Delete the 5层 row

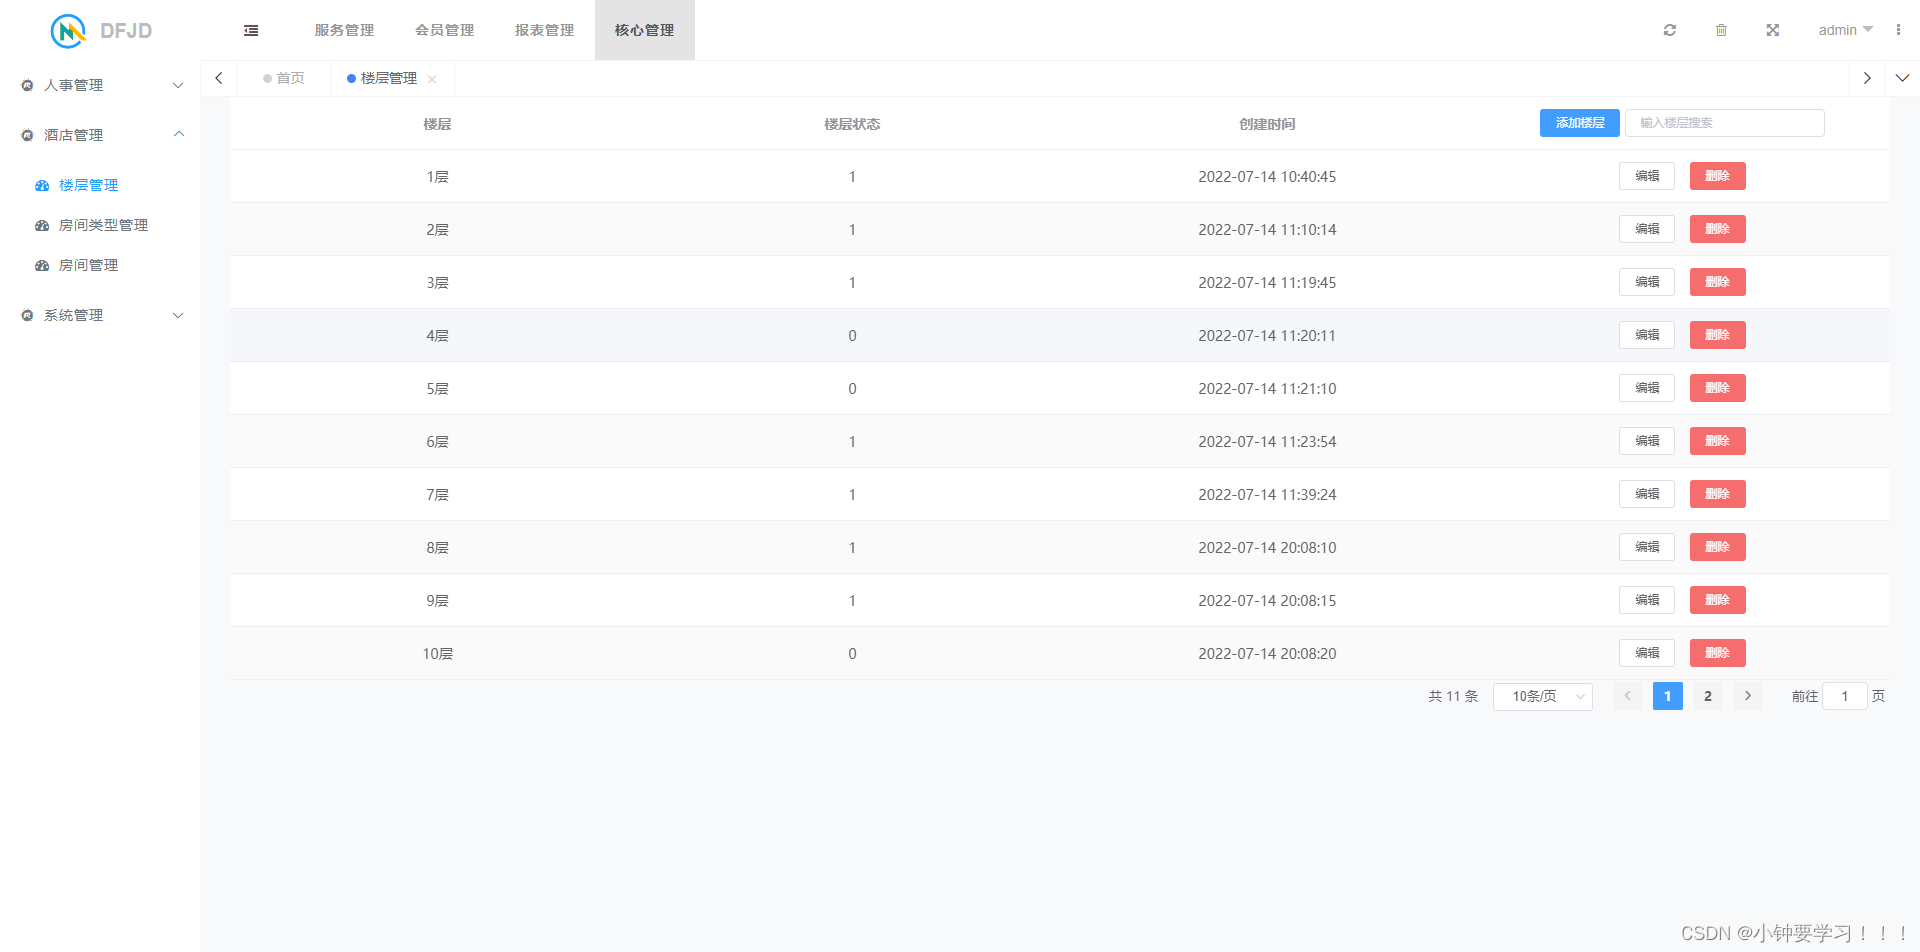[x=1717, y=388]
